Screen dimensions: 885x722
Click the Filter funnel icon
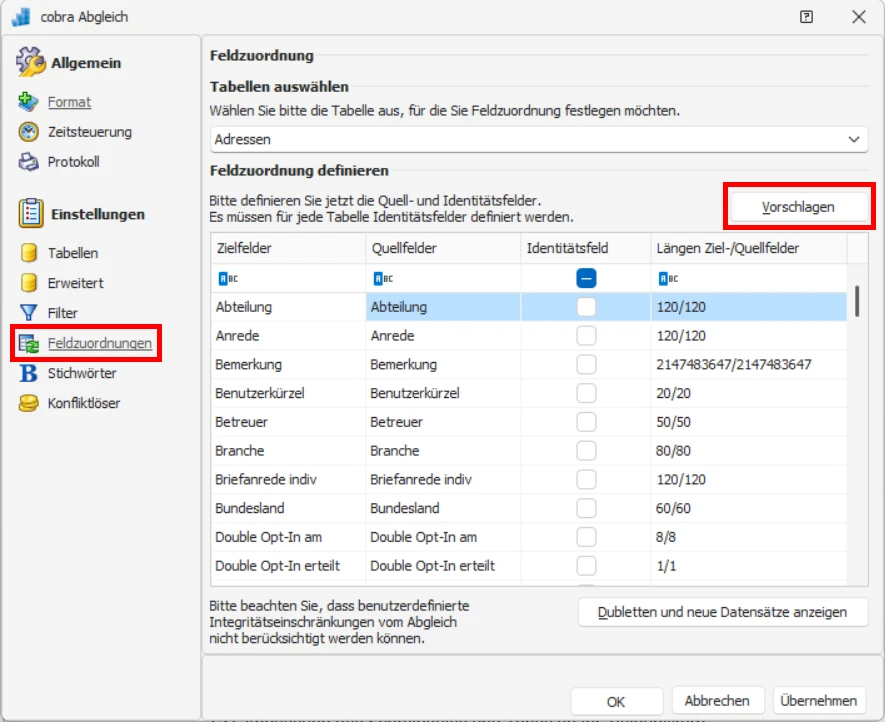[x=28, y=313]
